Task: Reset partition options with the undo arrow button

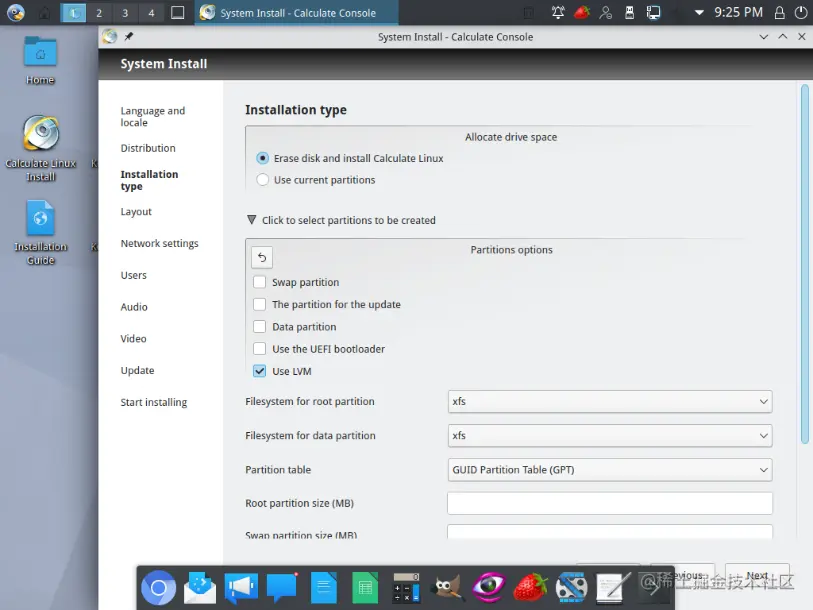Action: click(x=262, y=257)
